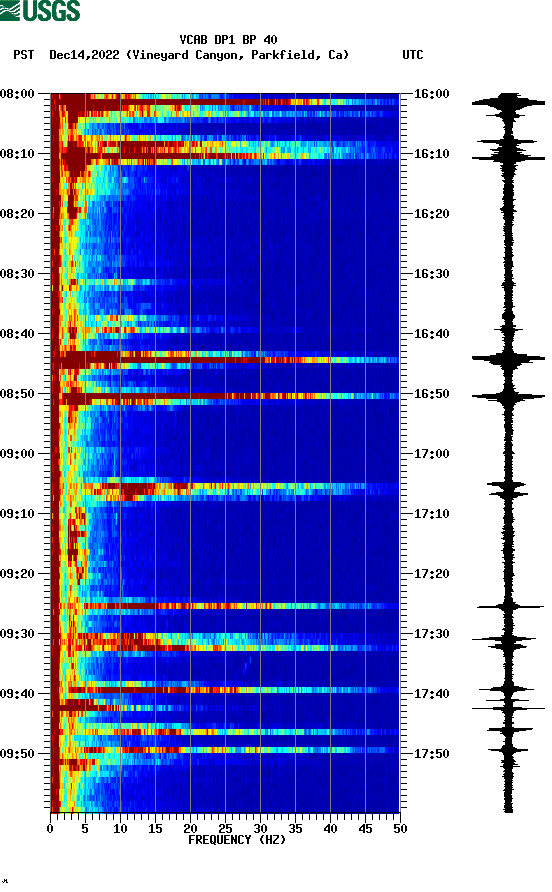Click the '35' frequency axis tick label

point(295,829)
